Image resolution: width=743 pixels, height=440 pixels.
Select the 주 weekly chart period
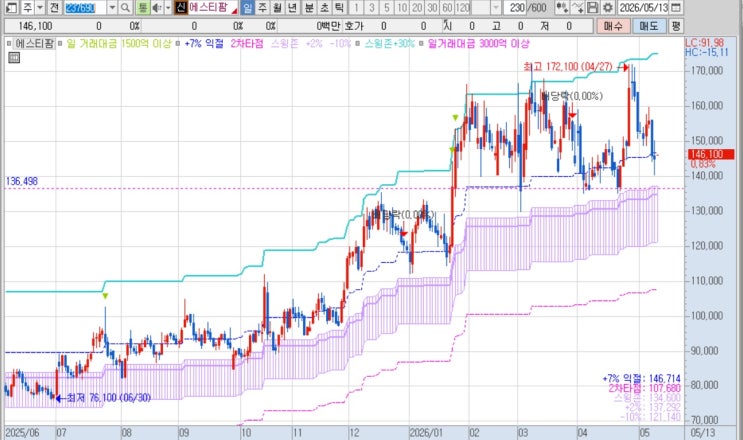coord(262,8)
